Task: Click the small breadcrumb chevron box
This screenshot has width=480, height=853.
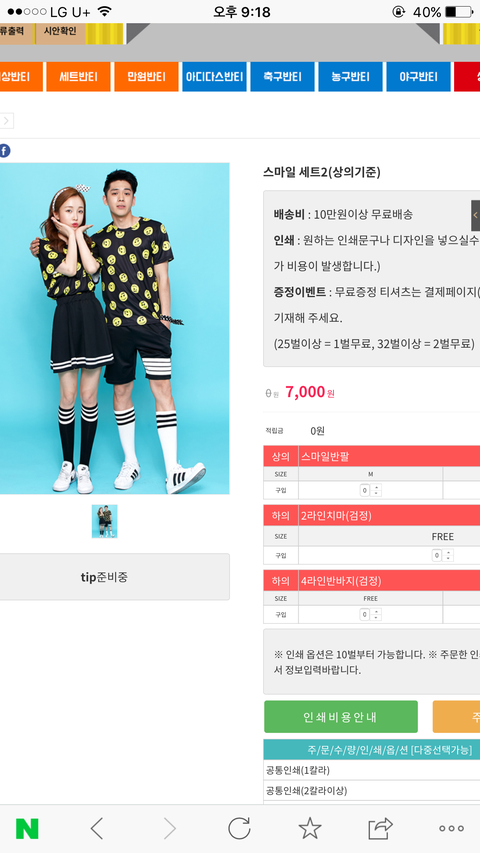Action: tap(7, 121)
